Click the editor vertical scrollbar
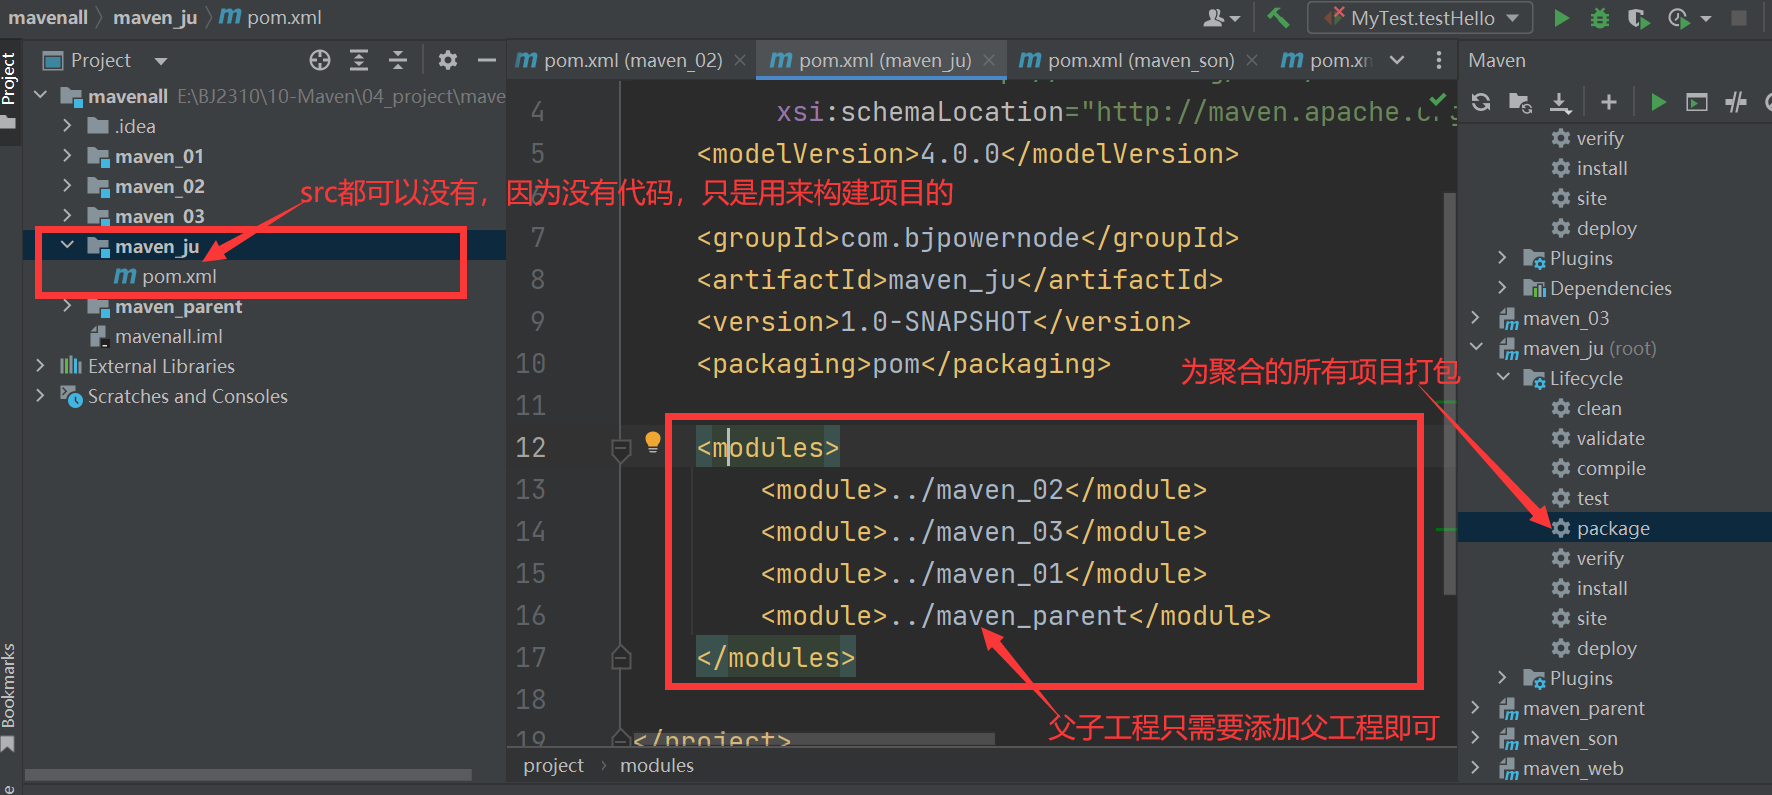This screenshot has width=1772, height=795. [1449, 392]
